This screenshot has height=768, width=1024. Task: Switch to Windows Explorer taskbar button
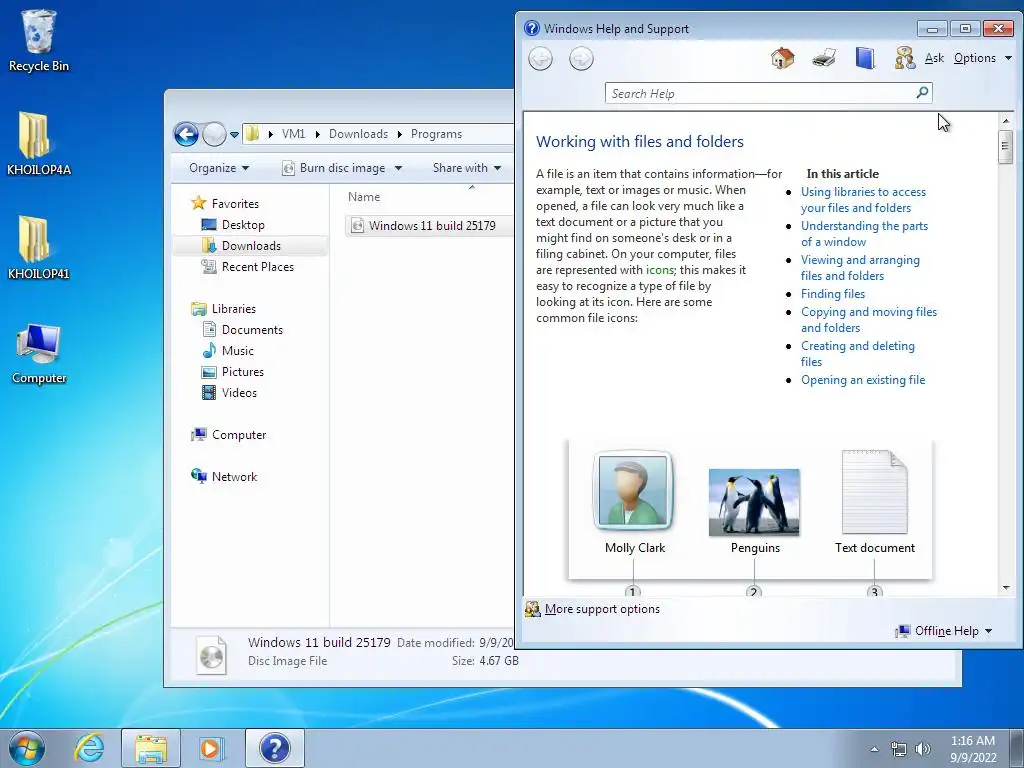point(151,748)
